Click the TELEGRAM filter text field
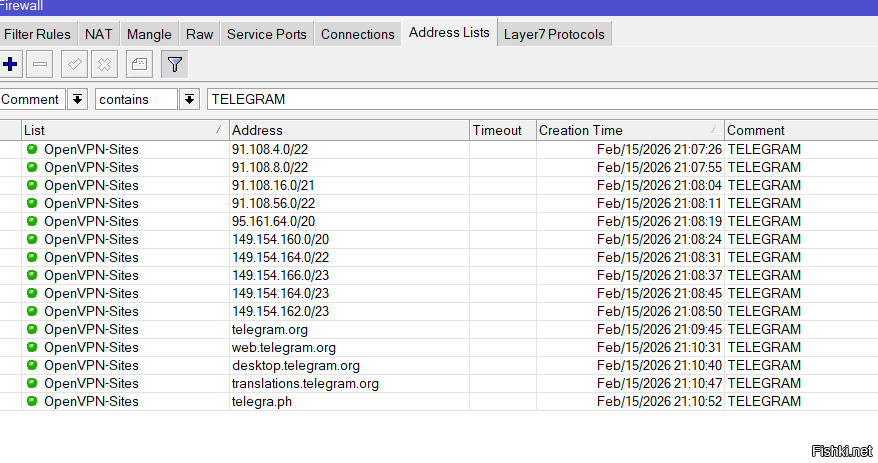The height and width of the screenshot is (463, 878). (x=540, y=99)
